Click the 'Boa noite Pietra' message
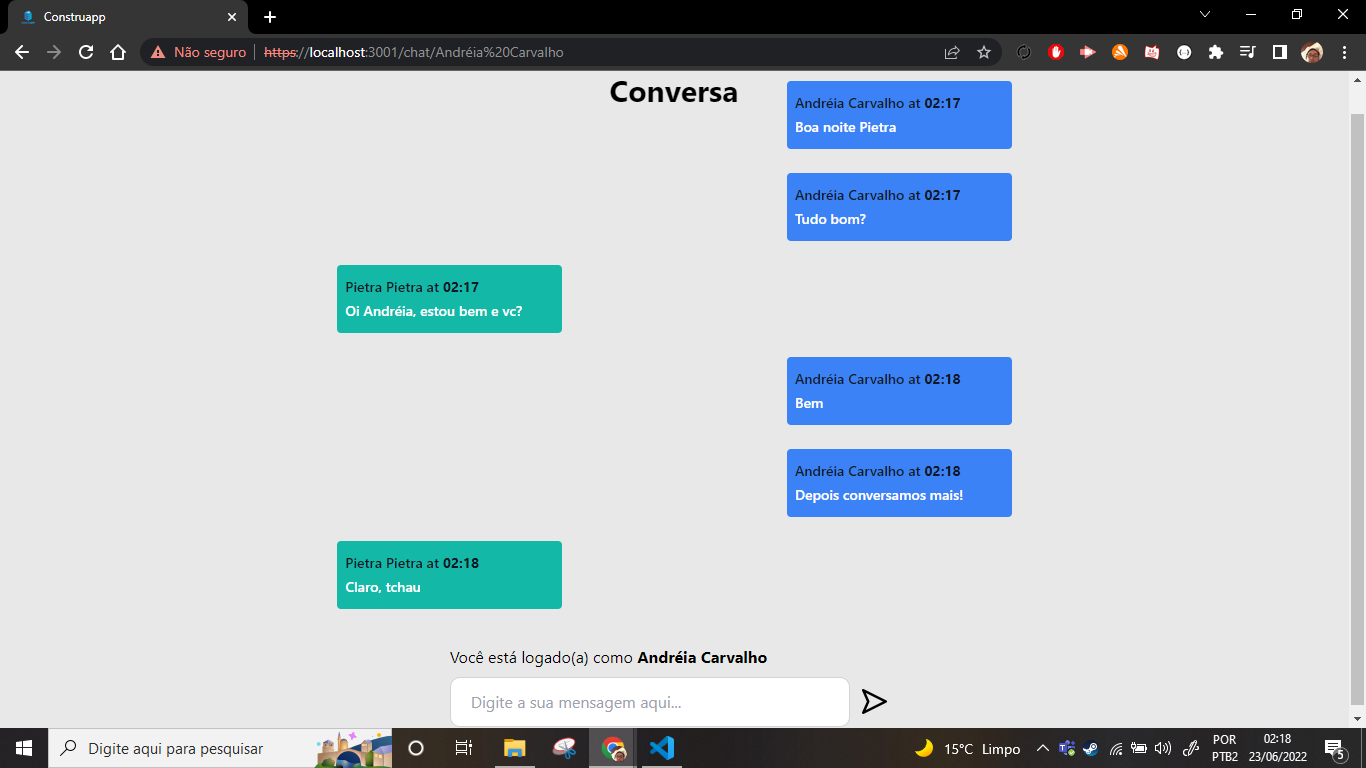 point(899,115)
